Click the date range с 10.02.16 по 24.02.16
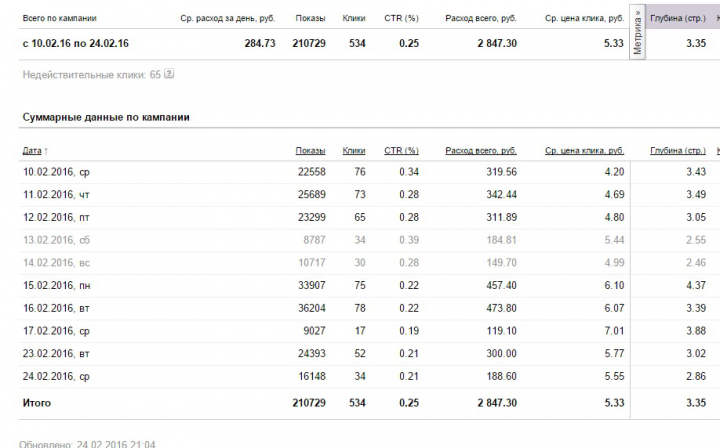Screen dimensions: 720x448 pyautogui.click(x=74, y=43)
